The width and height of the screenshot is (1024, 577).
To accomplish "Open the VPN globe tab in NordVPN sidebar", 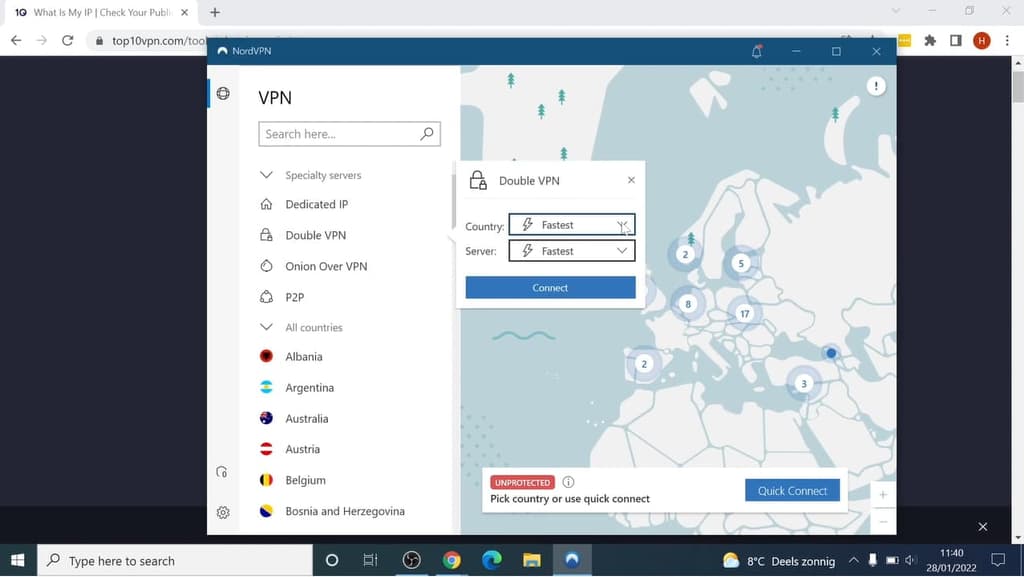I will [223, 93].
